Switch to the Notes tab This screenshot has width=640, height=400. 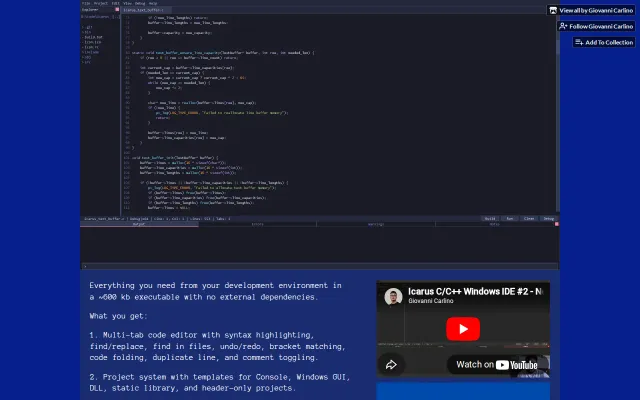point(495,224)
